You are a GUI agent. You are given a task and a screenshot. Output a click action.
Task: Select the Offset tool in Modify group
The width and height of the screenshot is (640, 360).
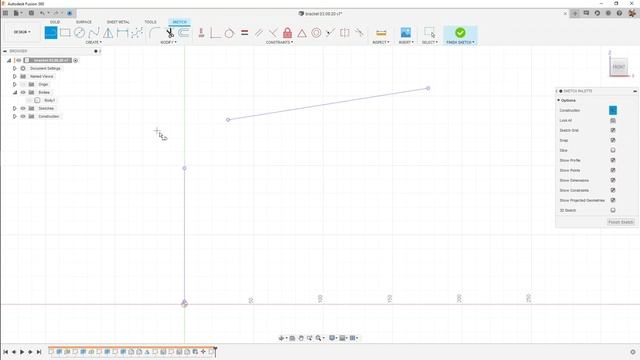184,33
